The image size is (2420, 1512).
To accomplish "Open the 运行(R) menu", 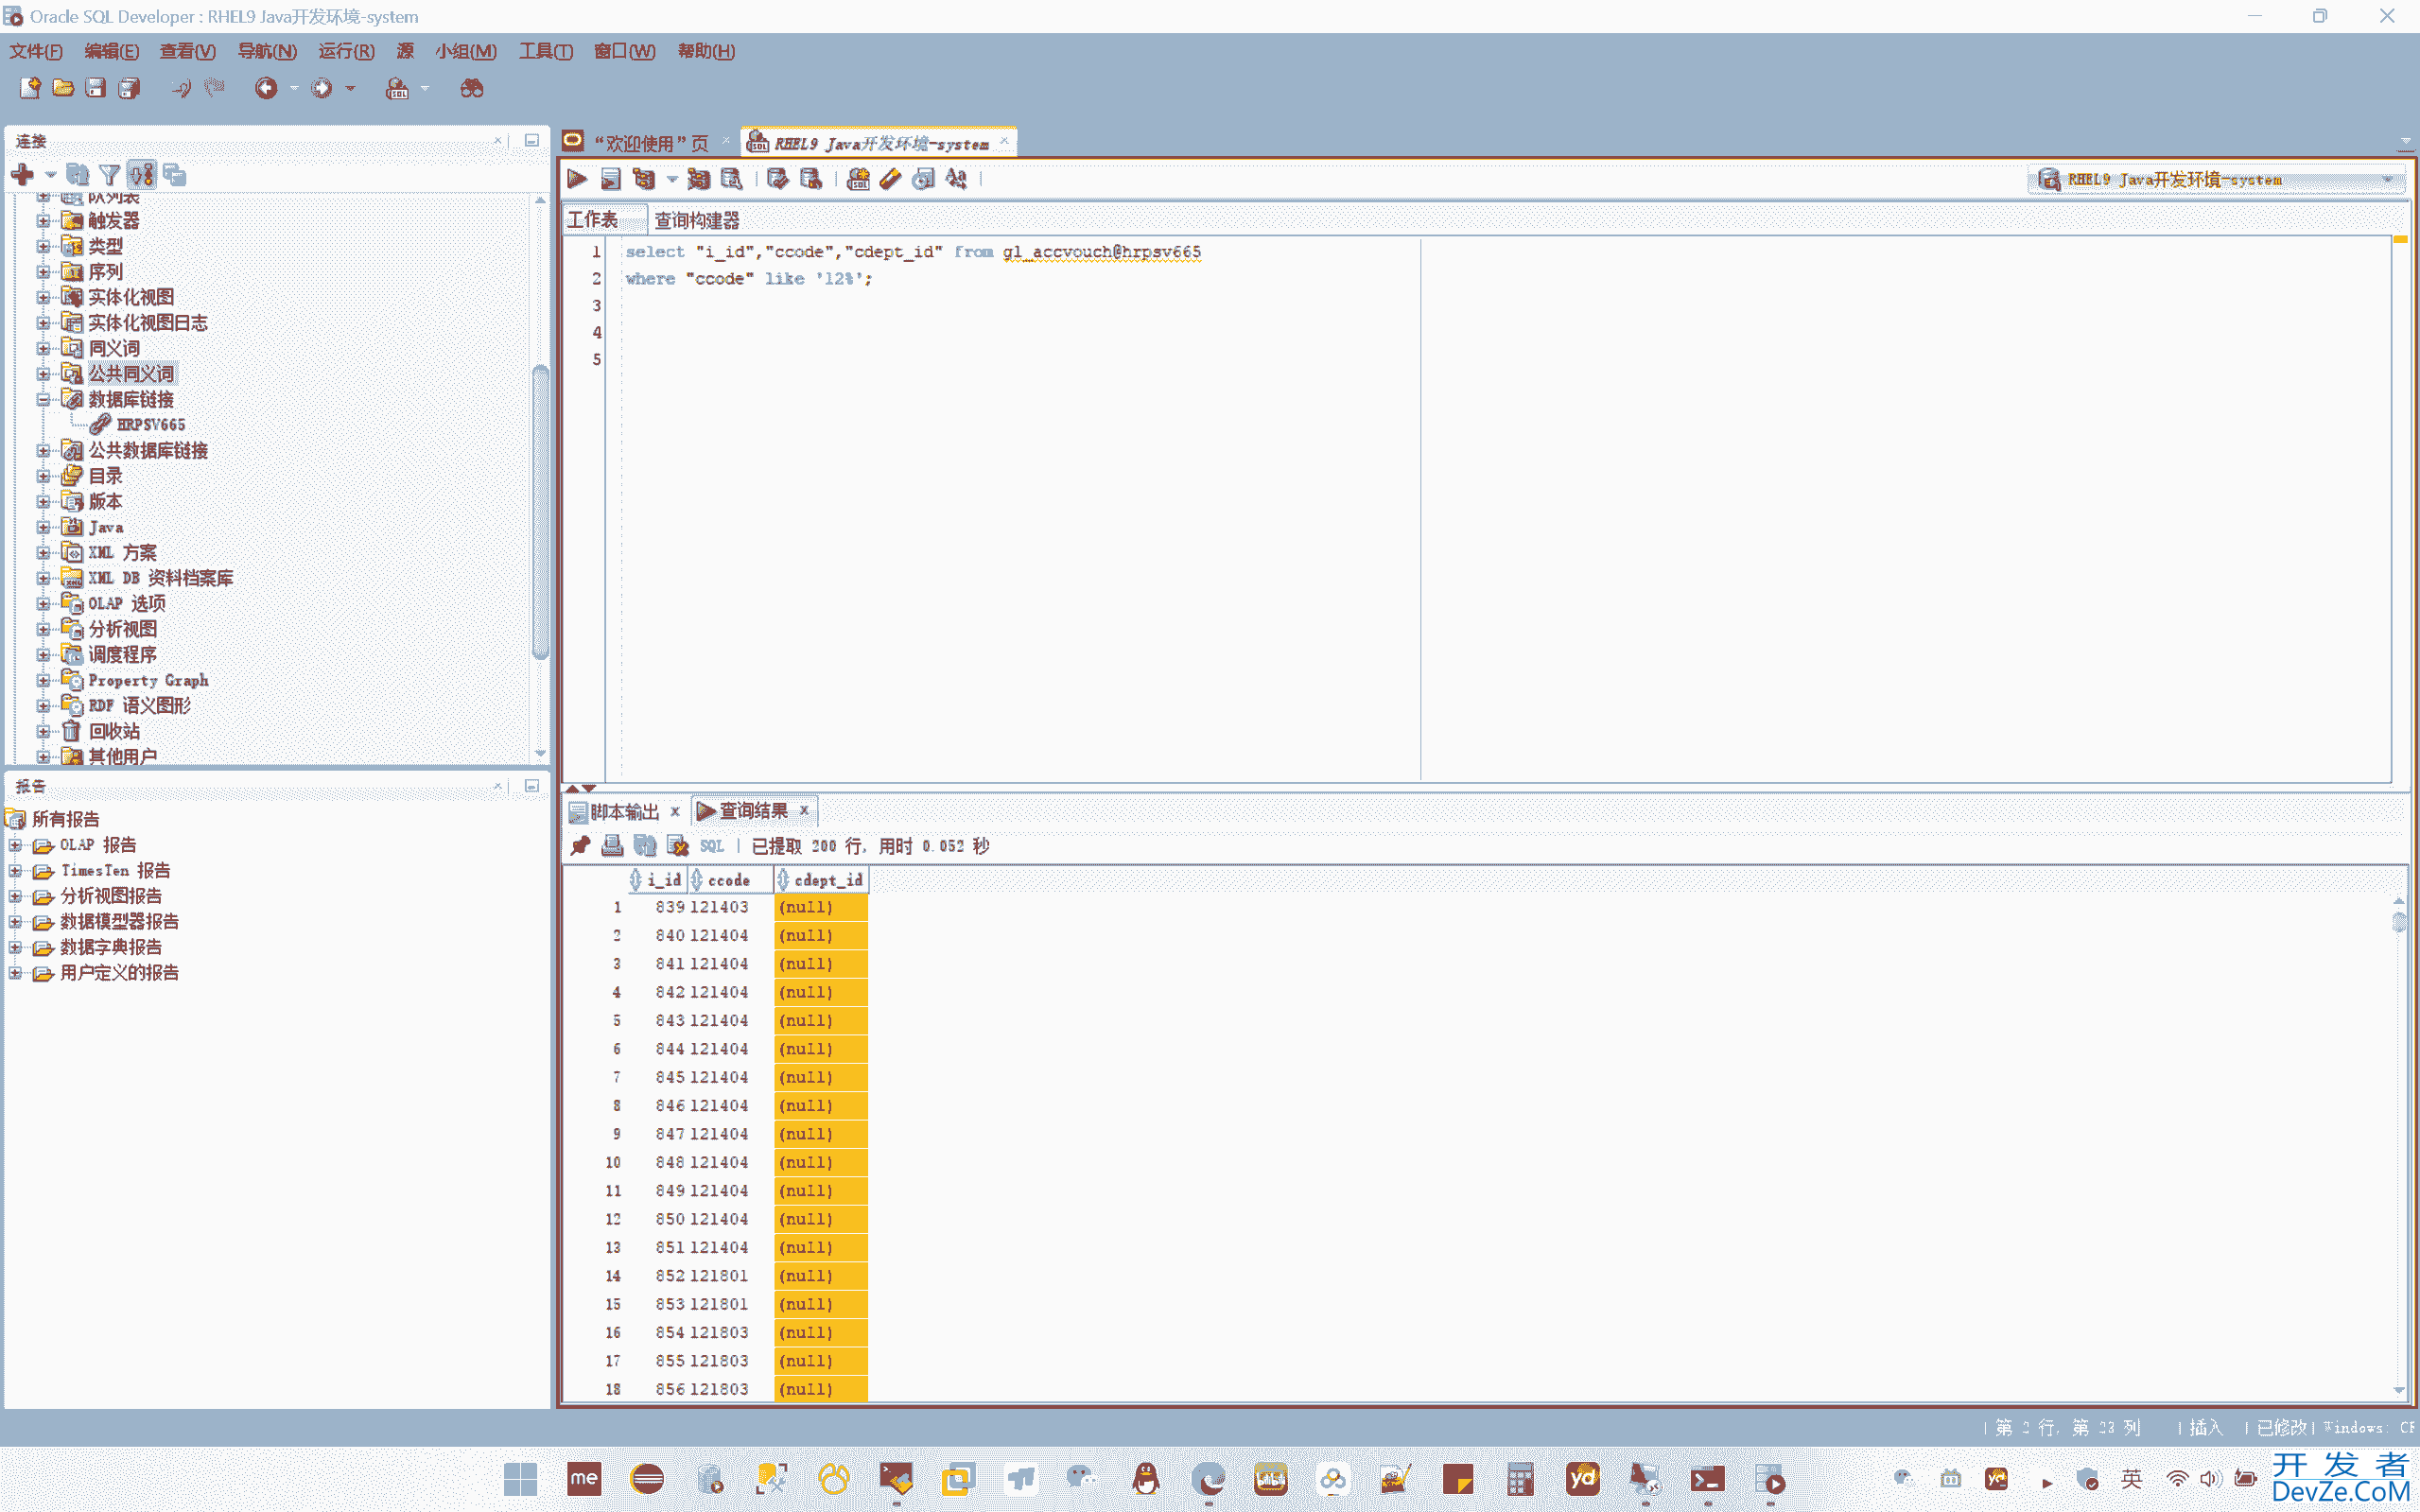I will point(346,51).
